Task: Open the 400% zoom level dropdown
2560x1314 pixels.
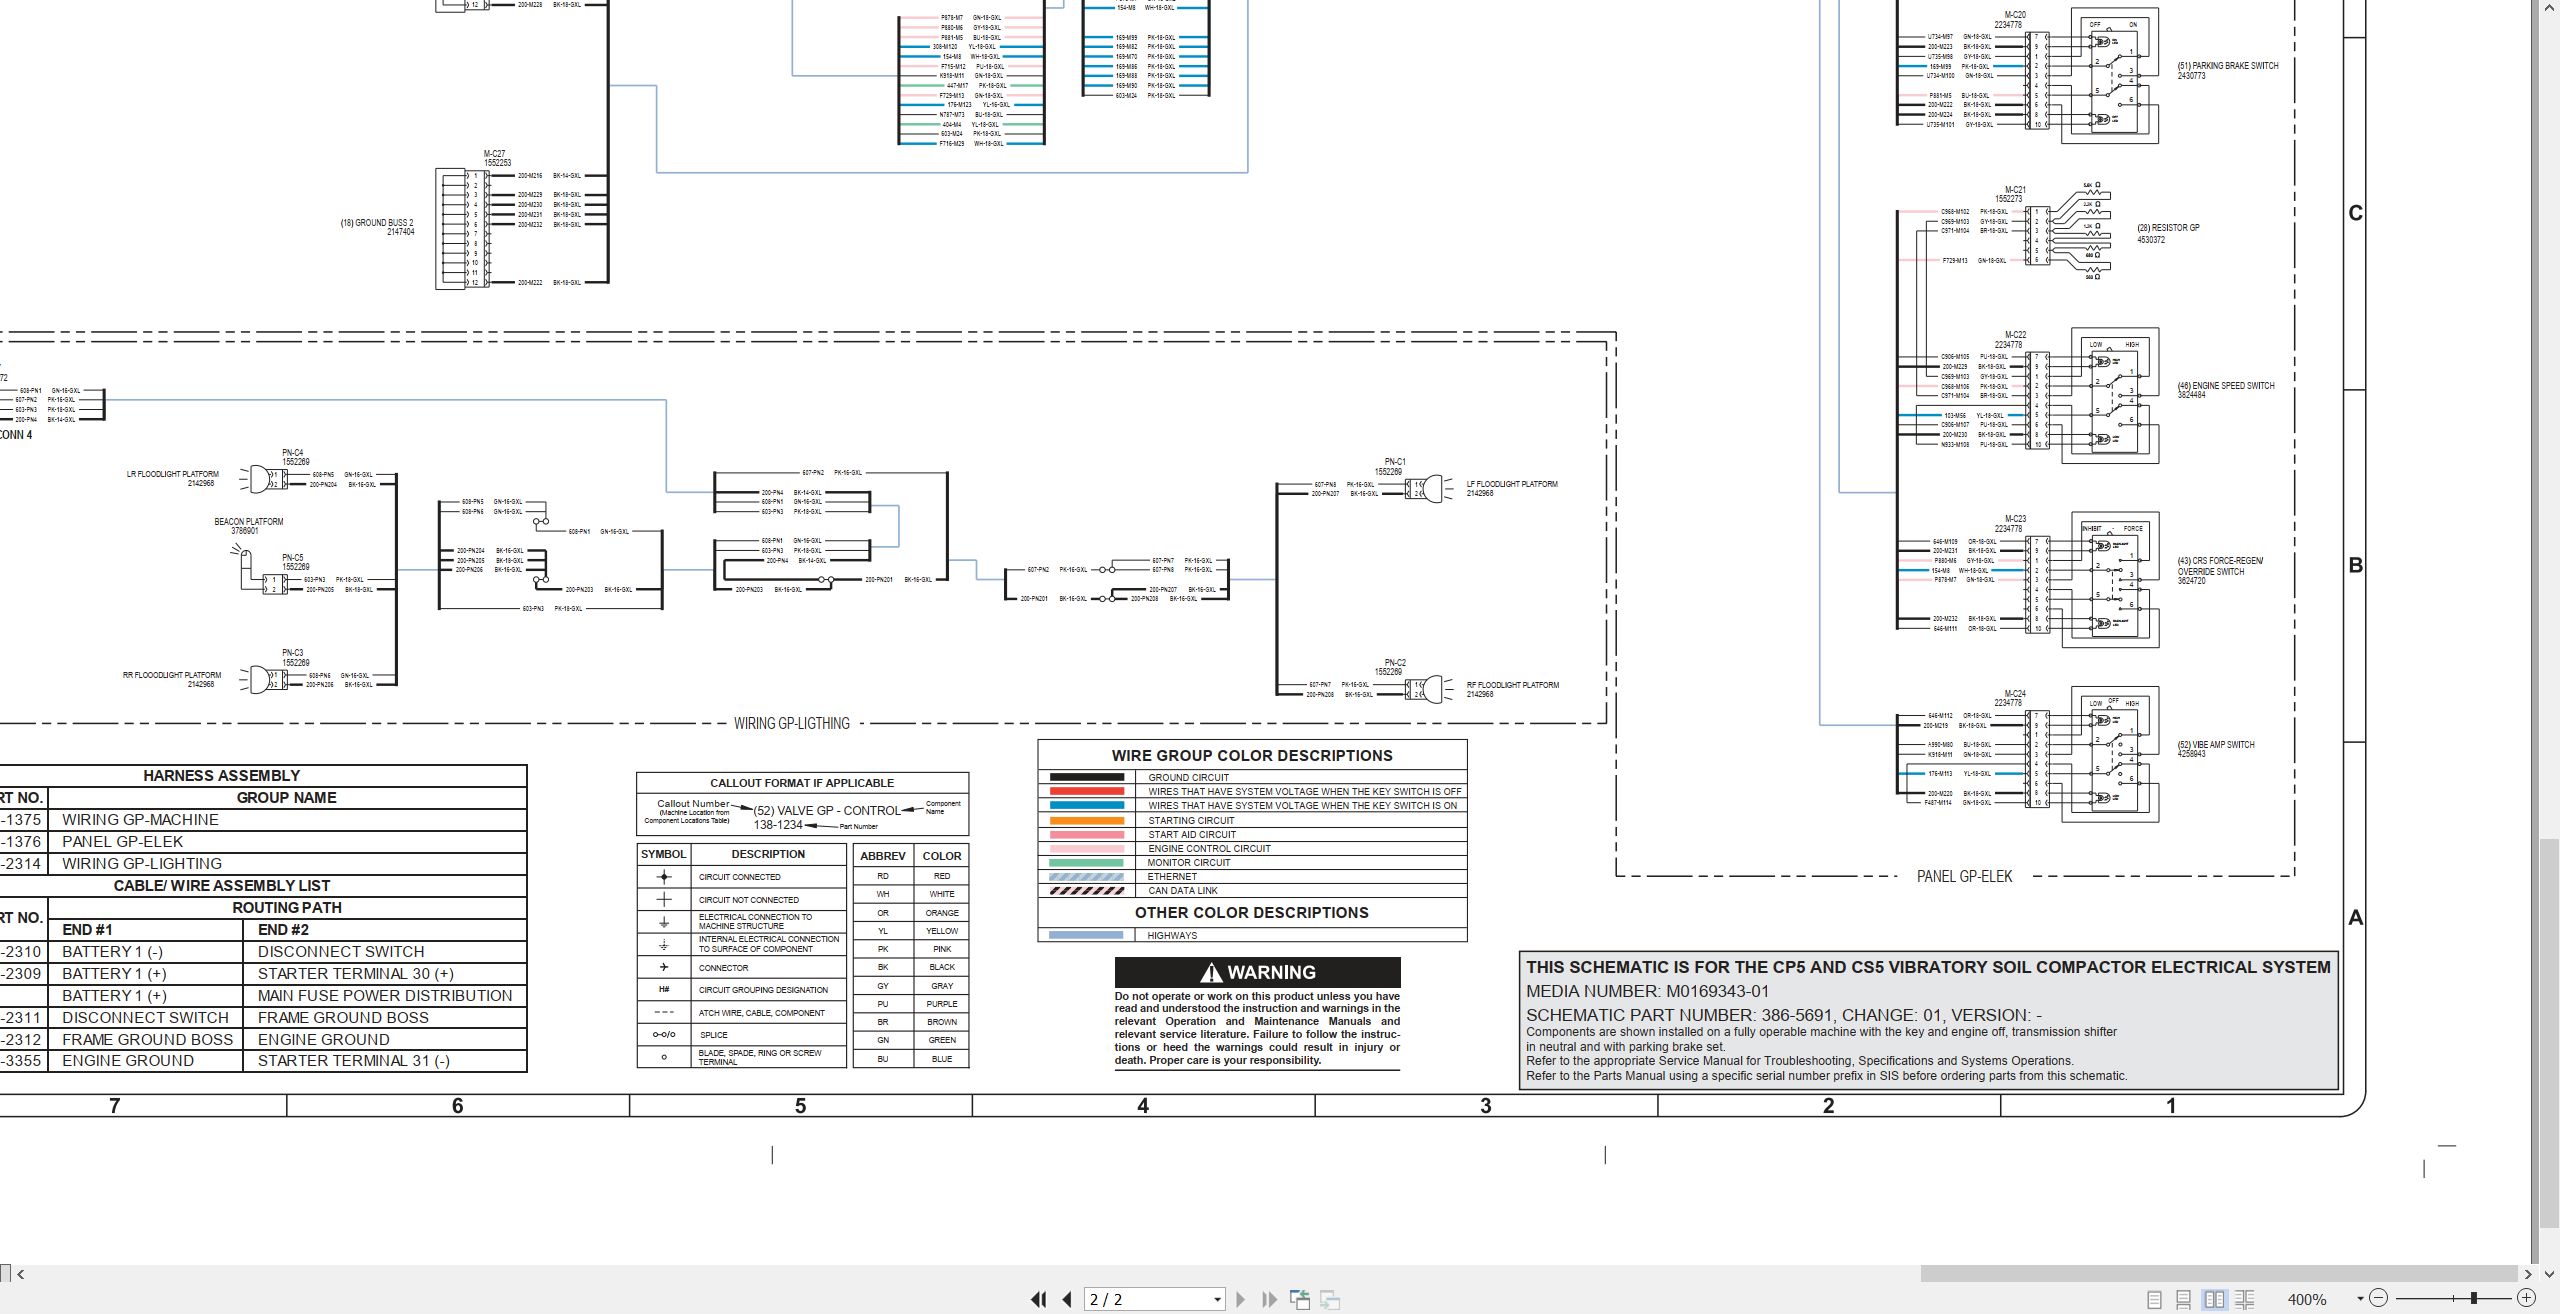Action: [2360, 1299]
